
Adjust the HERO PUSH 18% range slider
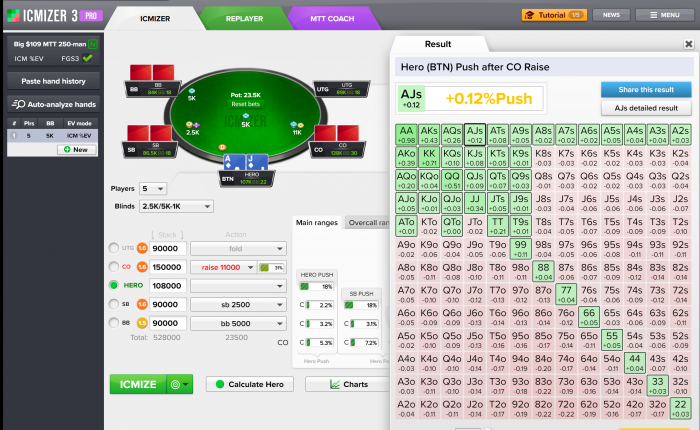tap(317, 287)
